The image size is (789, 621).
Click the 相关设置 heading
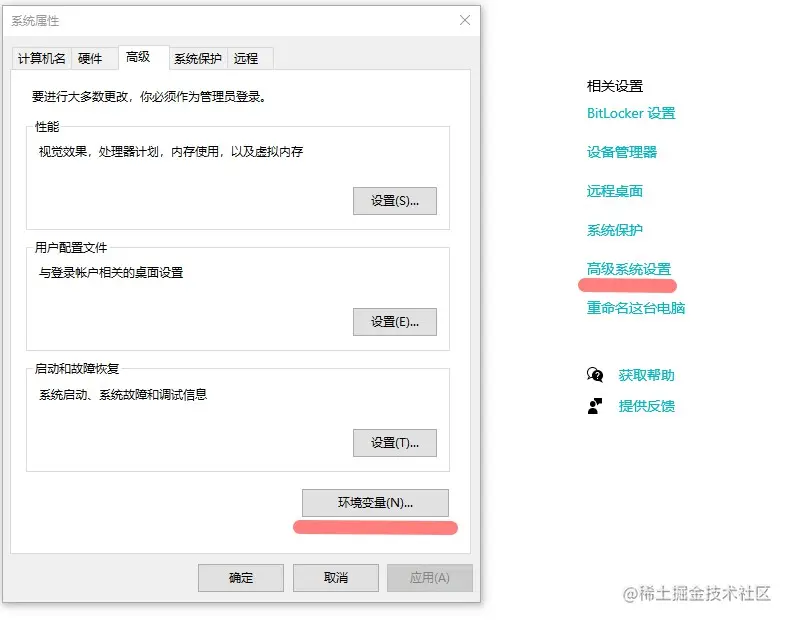(615, 86)
